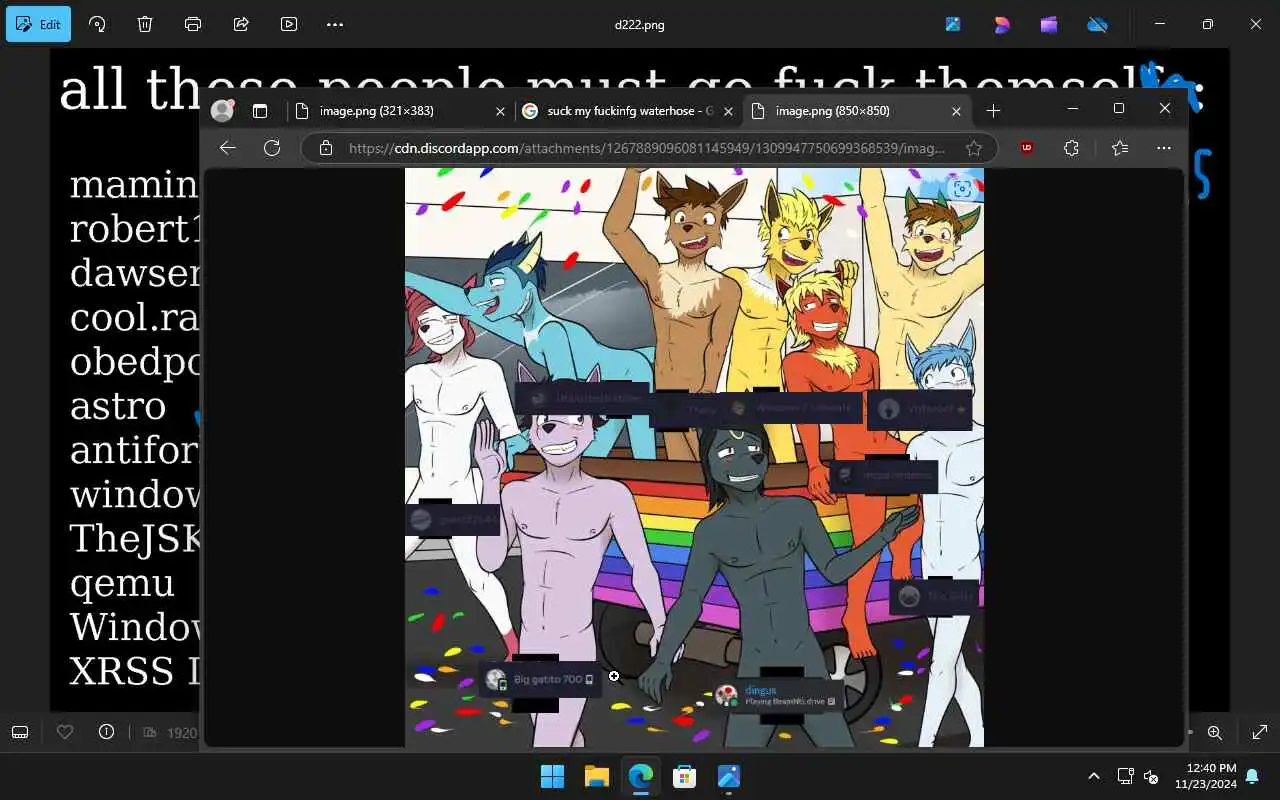Open Edge Settings and more menu
1280x800 pixels.
click(1164, 148)
